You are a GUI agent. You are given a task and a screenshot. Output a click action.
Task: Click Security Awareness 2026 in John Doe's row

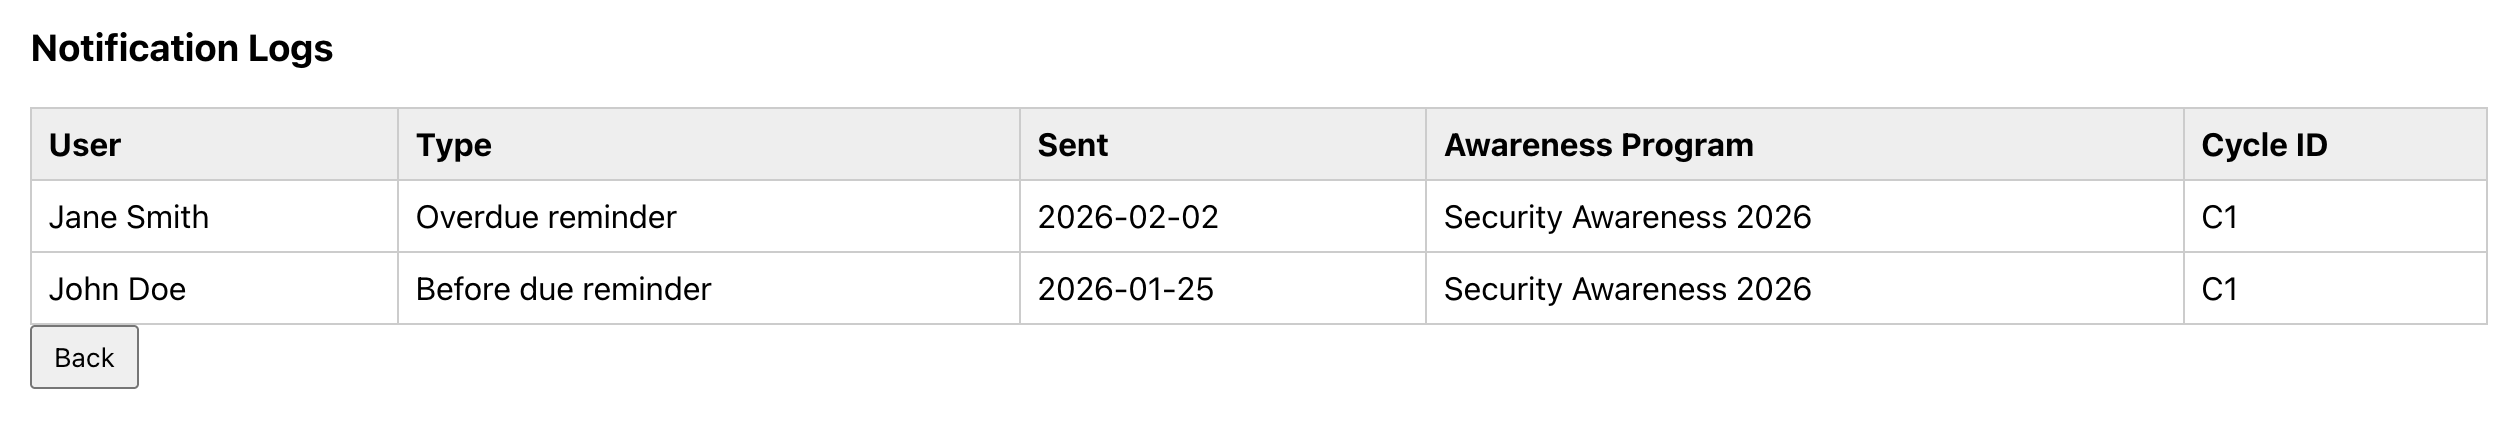pos(1627,289)
